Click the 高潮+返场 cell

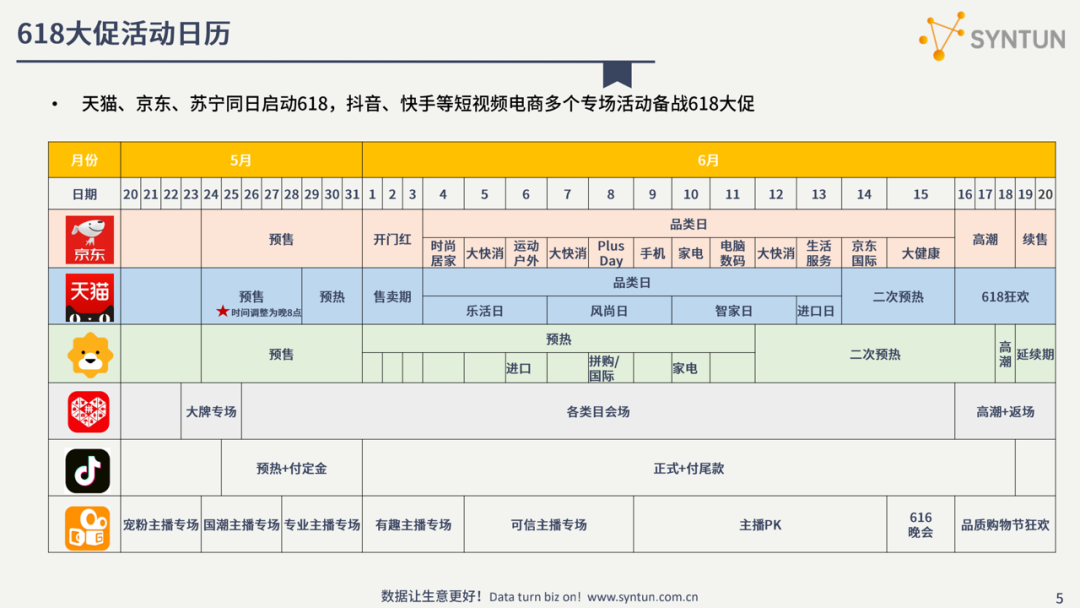[x=1005, y=411]
